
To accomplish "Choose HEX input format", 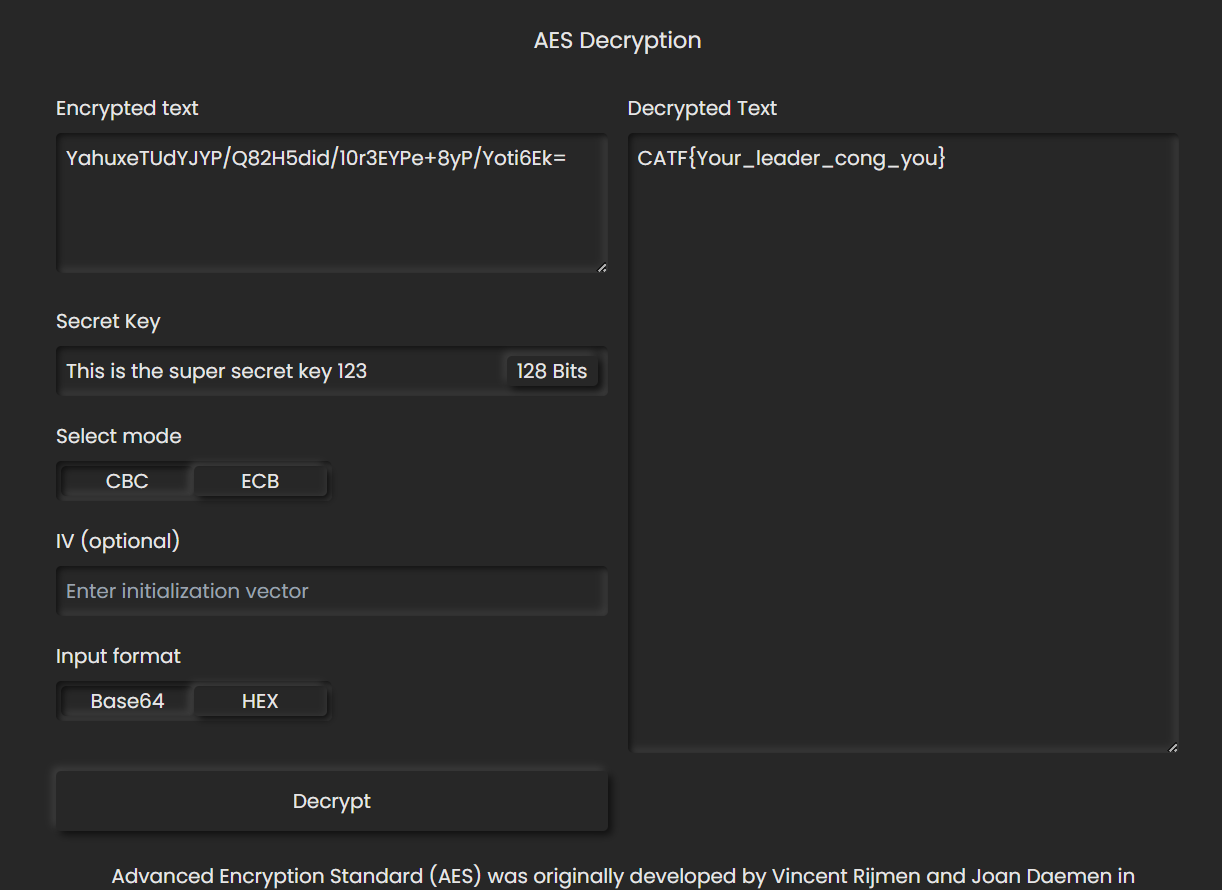I will click(260, 701).
